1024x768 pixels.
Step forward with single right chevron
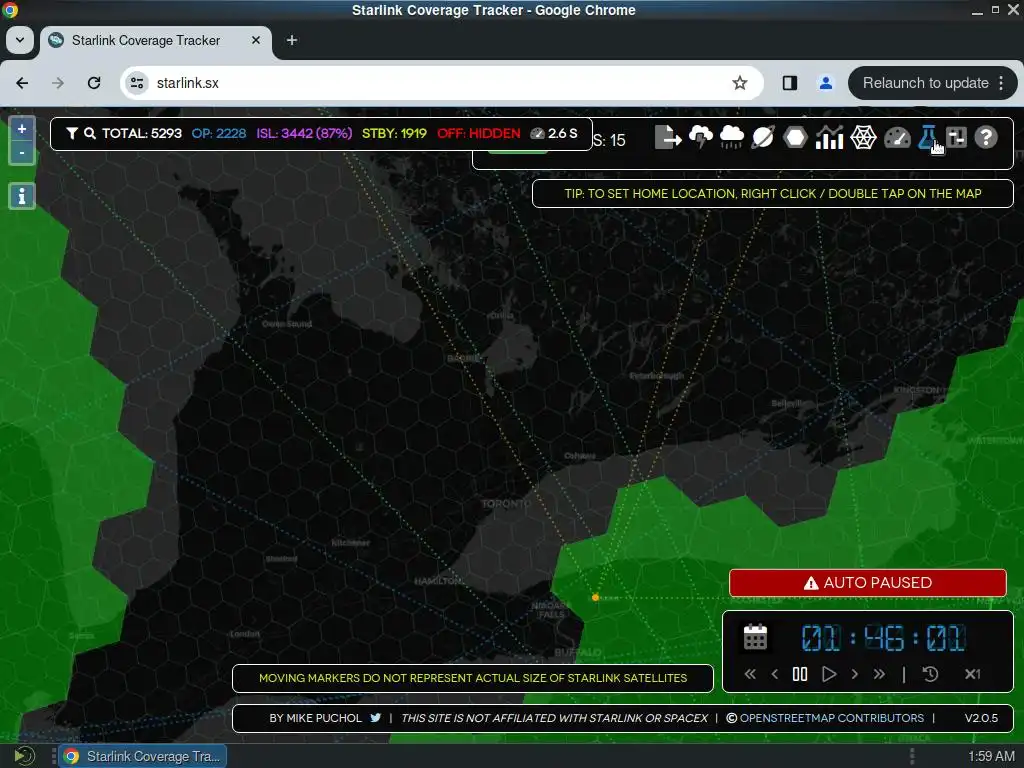[x=854, y=674]
